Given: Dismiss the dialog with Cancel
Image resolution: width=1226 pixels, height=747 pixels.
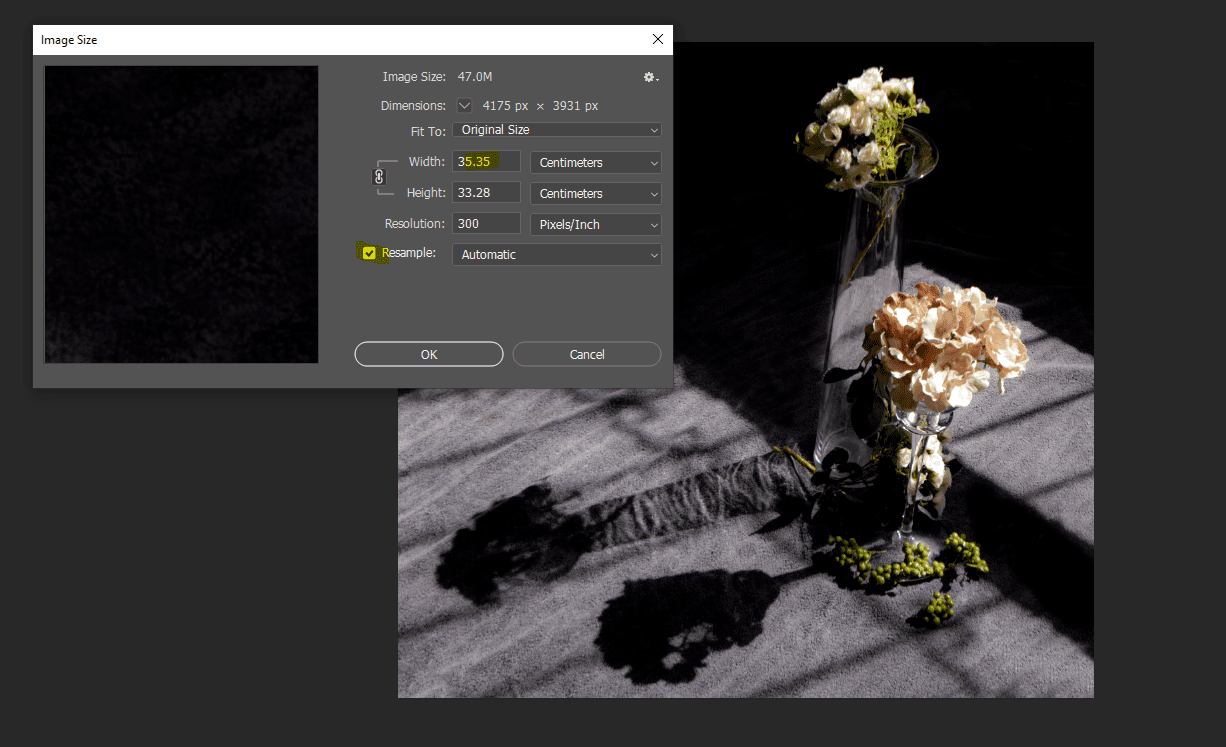Looking at the screenshot, I should tap(587, 354).
